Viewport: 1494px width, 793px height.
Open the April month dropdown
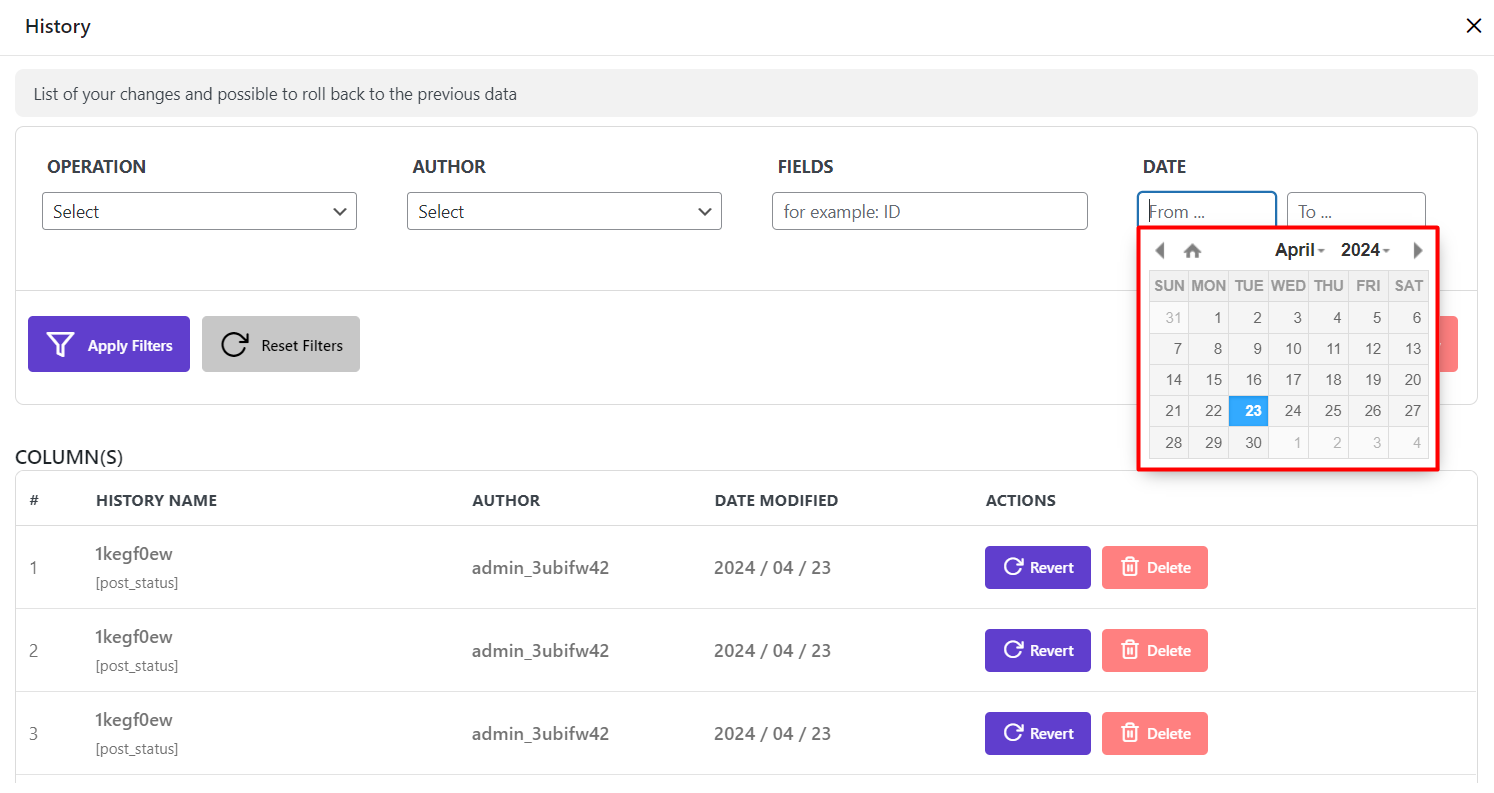tap(1299, 250)
